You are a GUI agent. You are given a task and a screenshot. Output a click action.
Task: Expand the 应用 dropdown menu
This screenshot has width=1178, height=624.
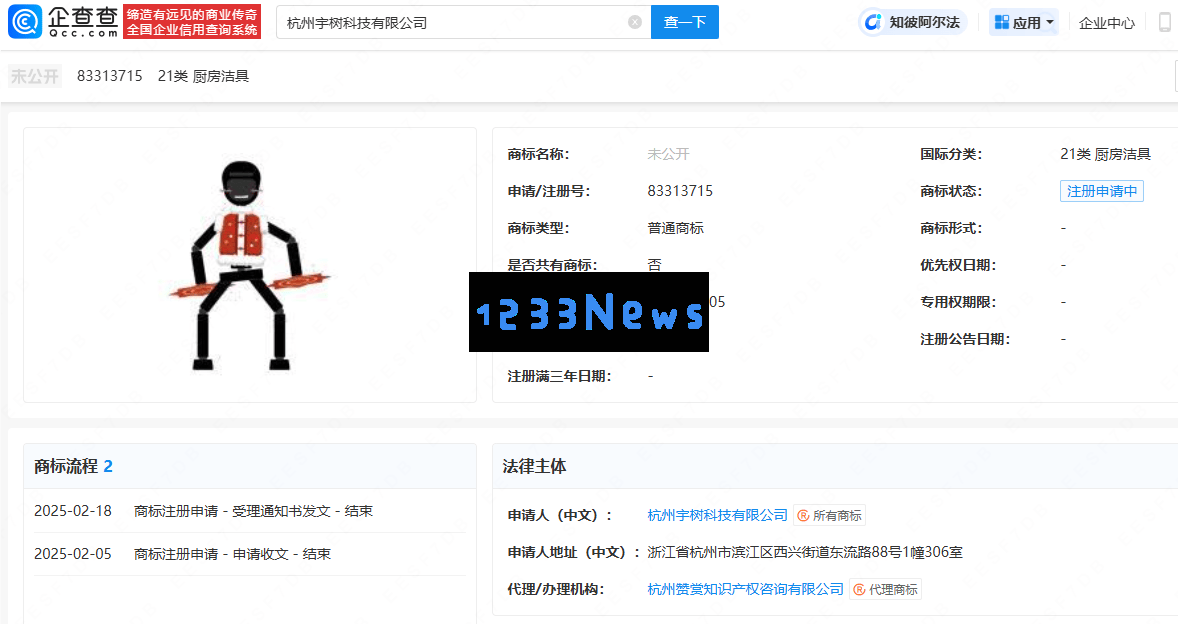point(1023,23)
